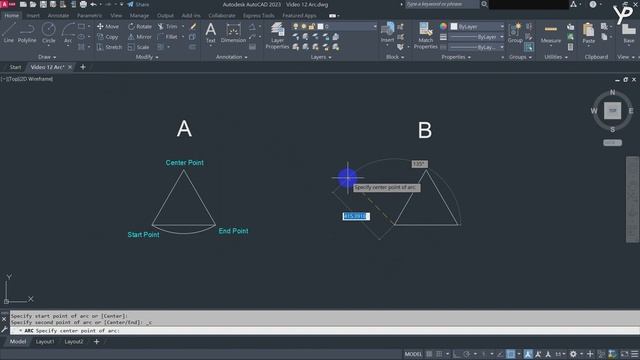Image resolution: width=640 pixels, height=360 pixels.
Task: Toggle polar tracking in status bar
Action: tap(467, 354)
